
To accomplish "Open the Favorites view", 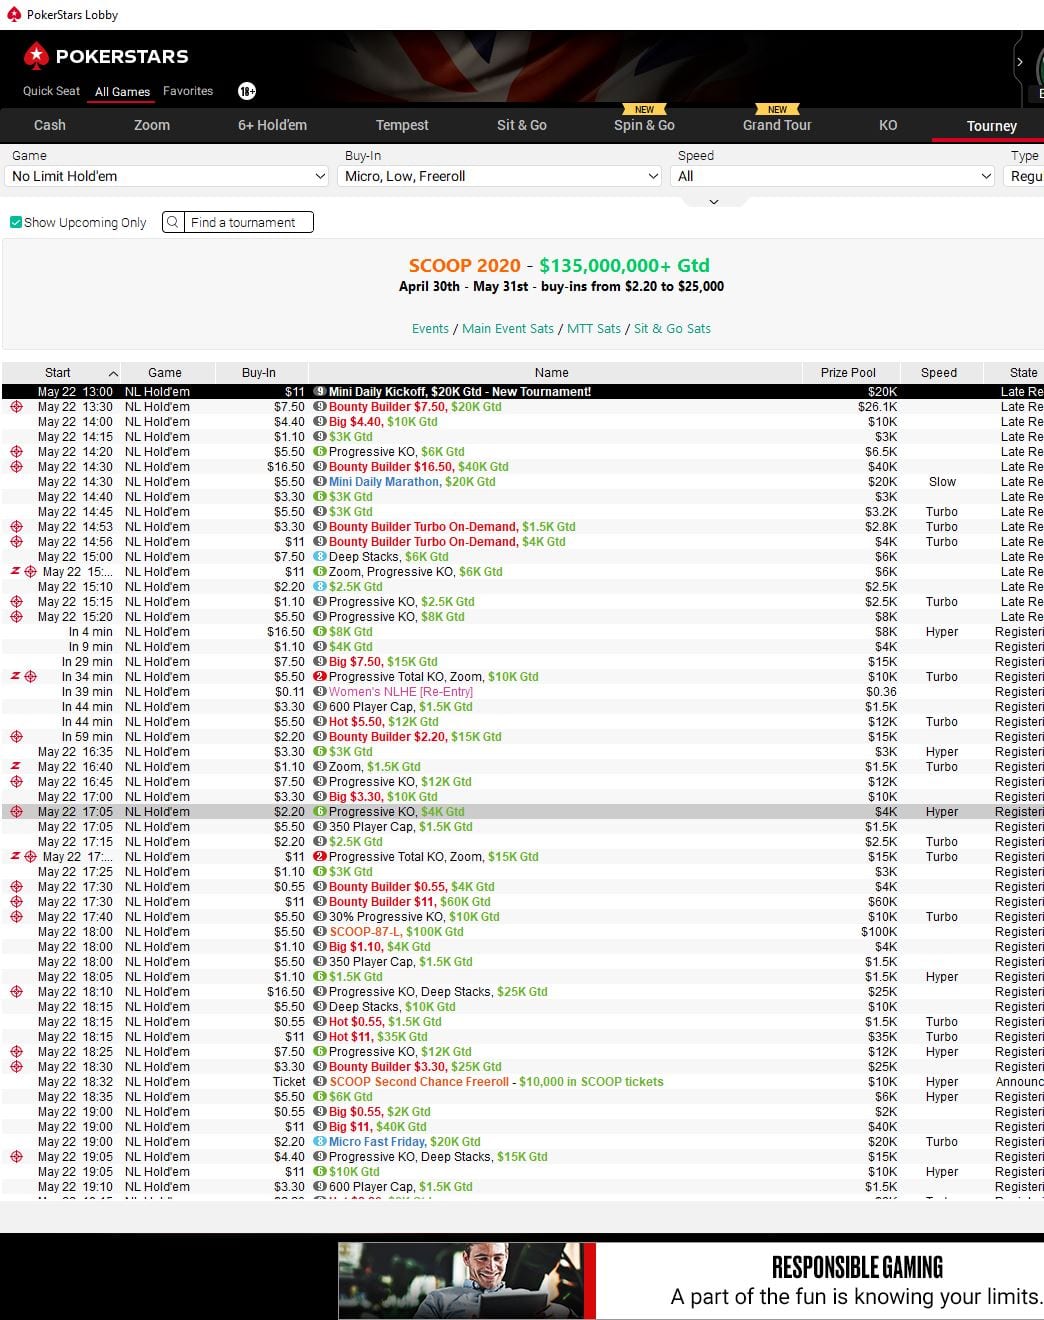I will [188, 91].
